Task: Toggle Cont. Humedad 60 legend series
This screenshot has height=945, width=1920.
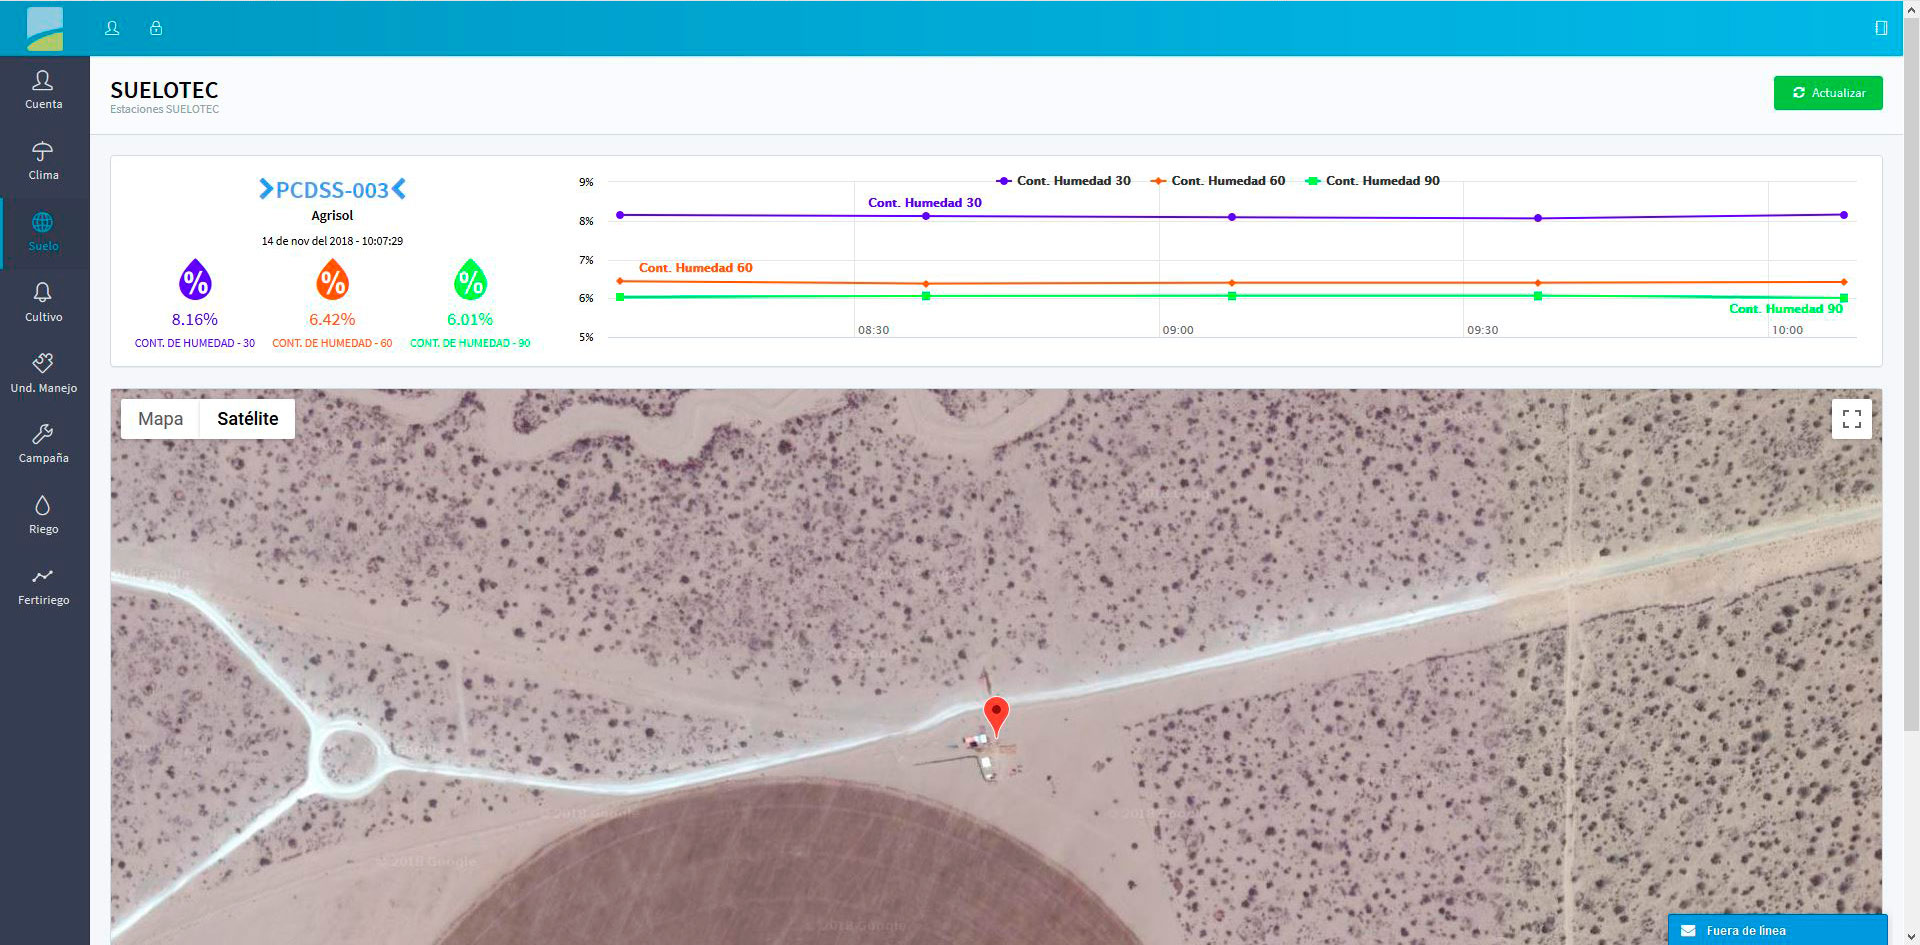Action: pos(1218,181)
